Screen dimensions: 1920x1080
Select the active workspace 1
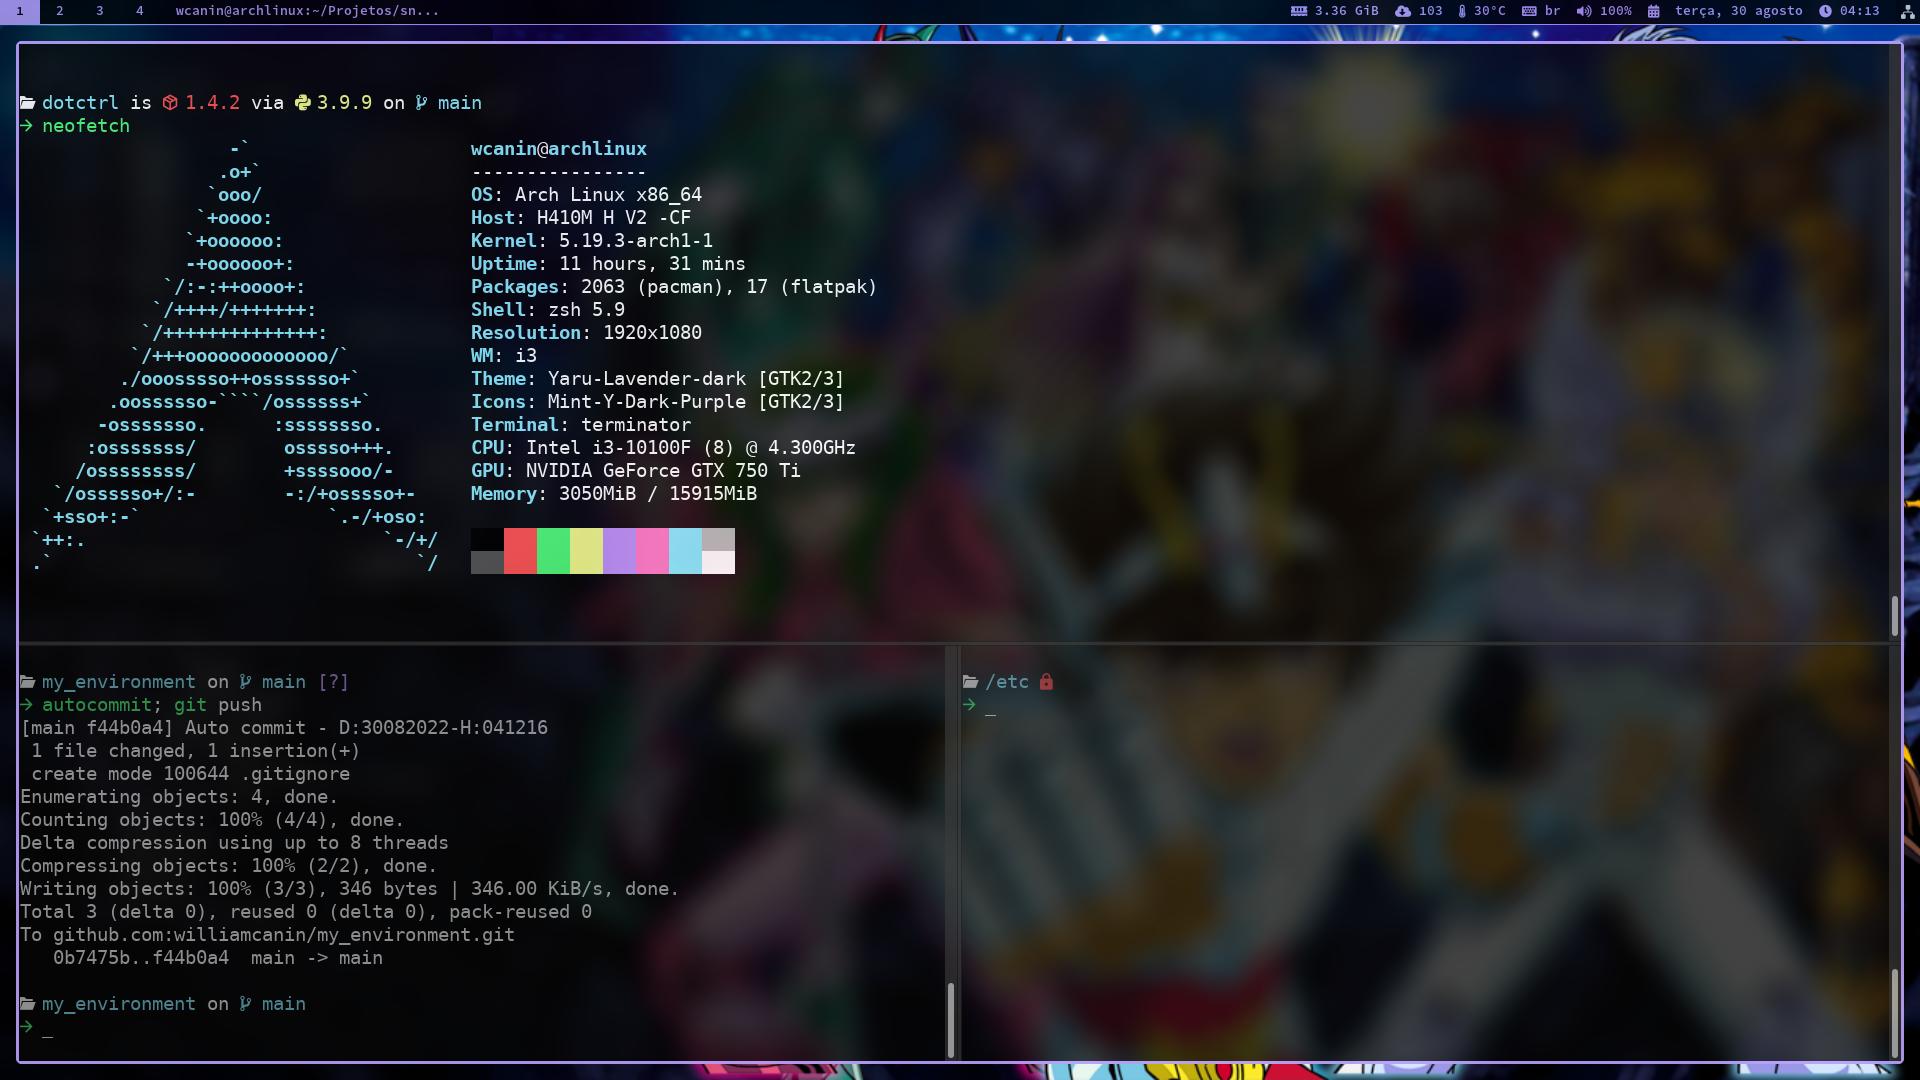(x=19, y=11)
